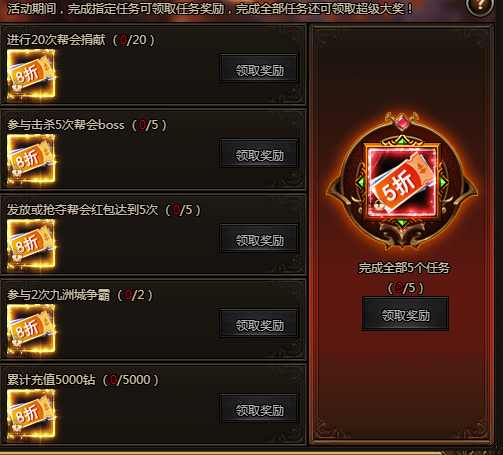This screenshot has width=503, height=455.
Task: Click red gem atop the prize medallion
Action: (402, 123)
